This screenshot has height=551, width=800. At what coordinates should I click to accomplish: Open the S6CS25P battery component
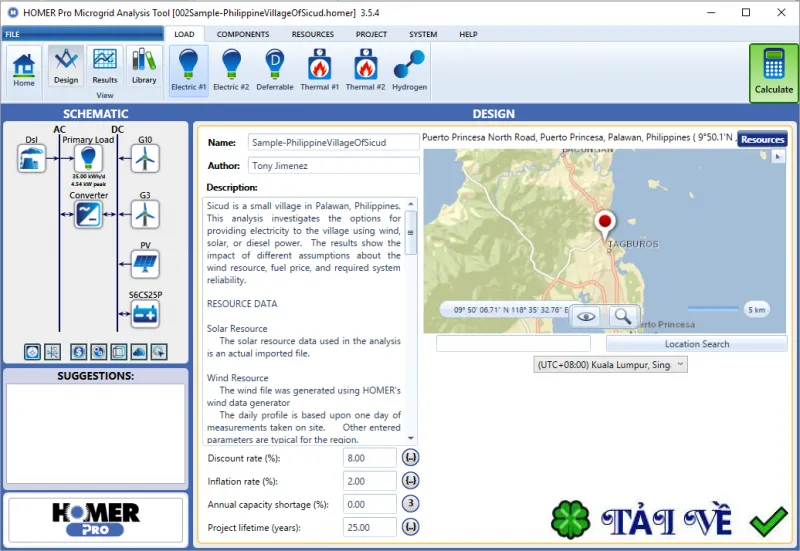point(145,314)
